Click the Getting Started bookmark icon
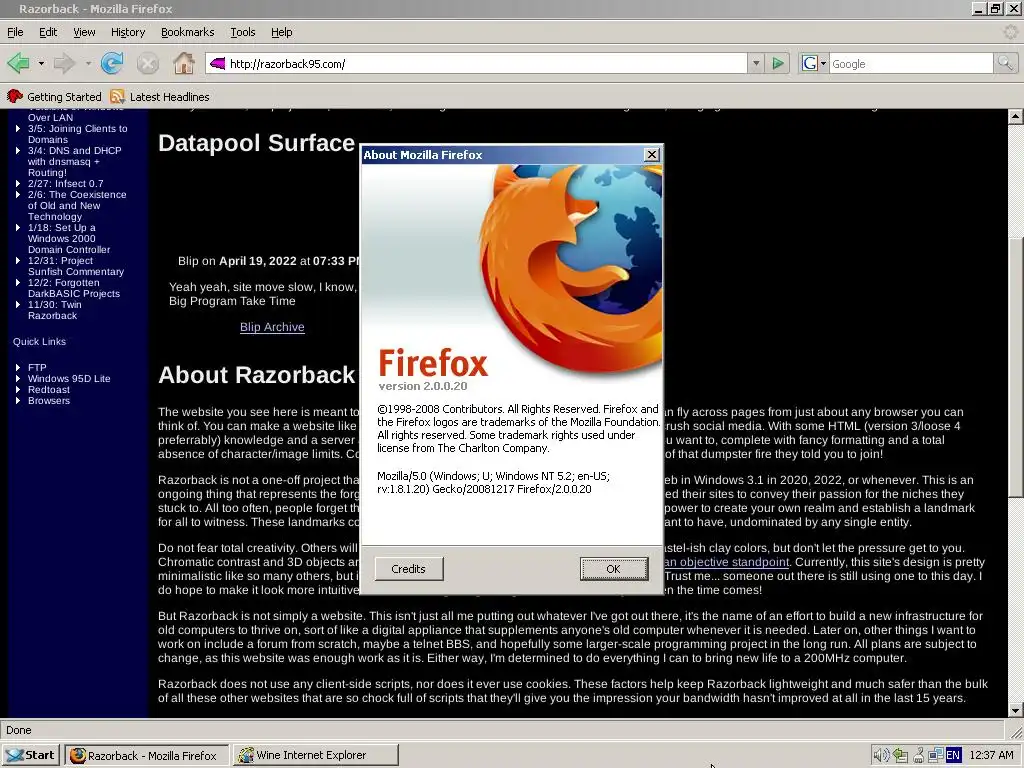The image size is (1024, 768). coord(14,97)
